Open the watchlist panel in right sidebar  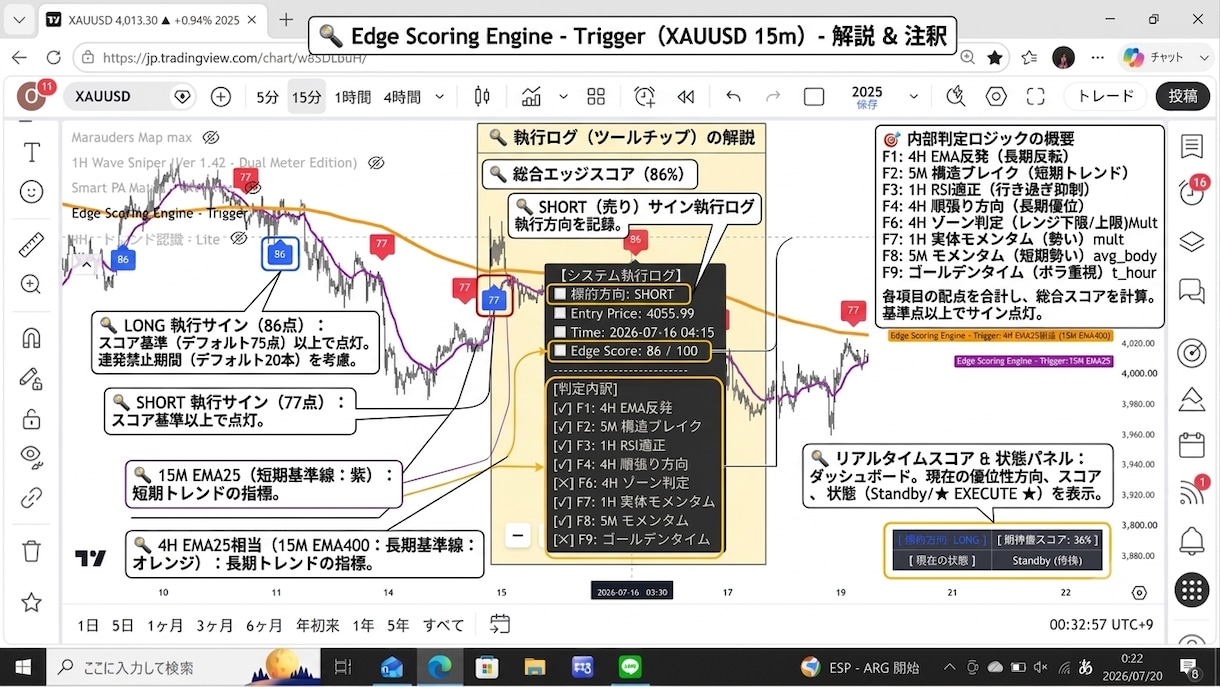pos(1191,147)
